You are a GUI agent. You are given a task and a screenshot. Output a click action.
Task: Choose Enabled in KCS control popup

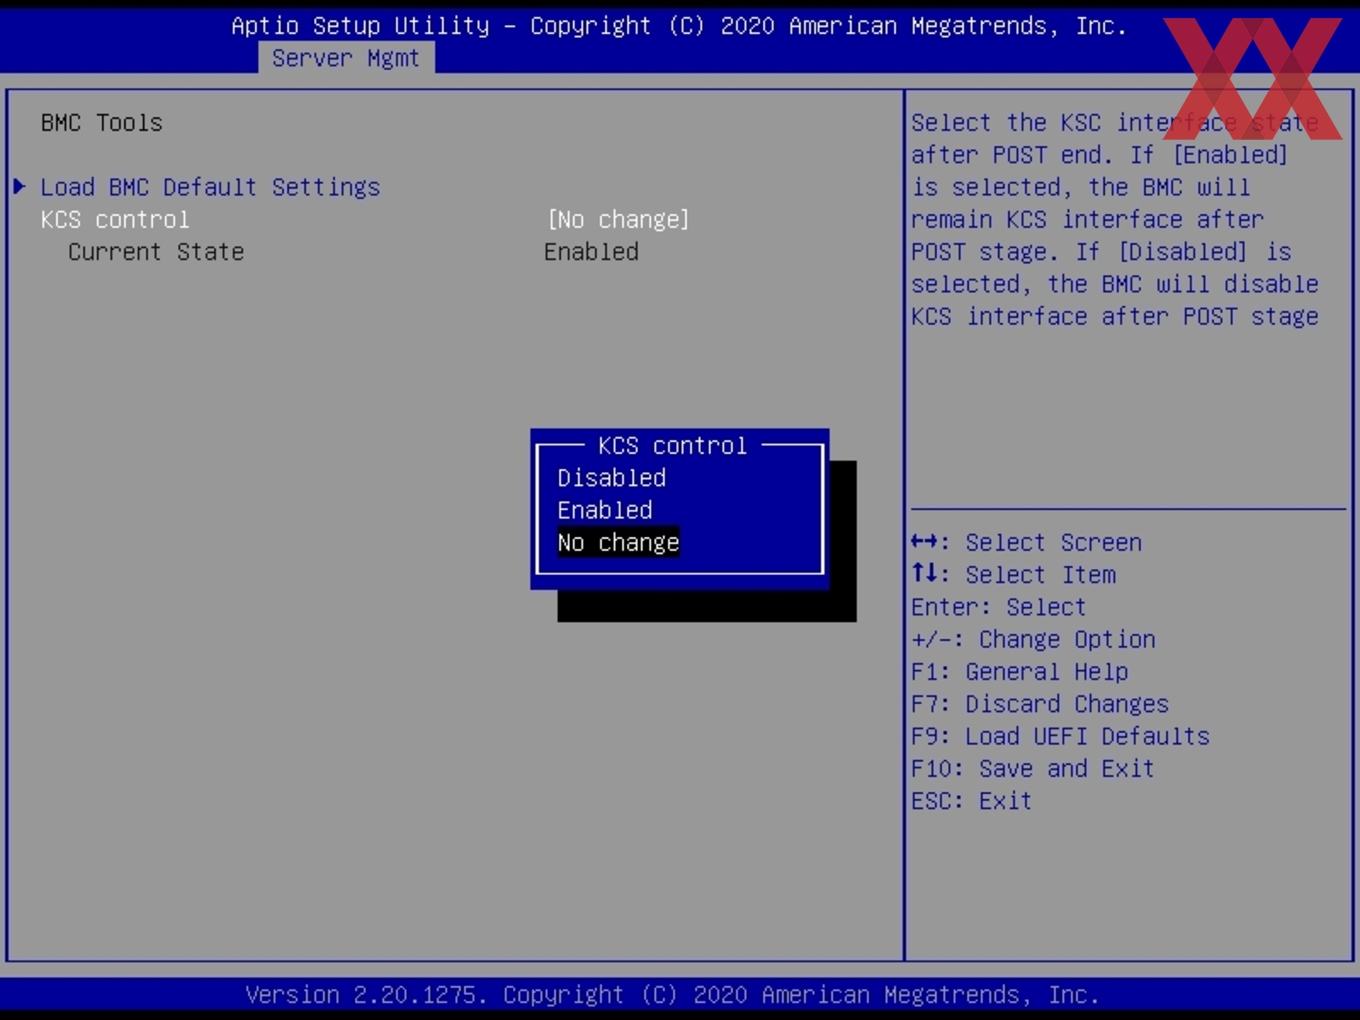click(x=604, y=510)
